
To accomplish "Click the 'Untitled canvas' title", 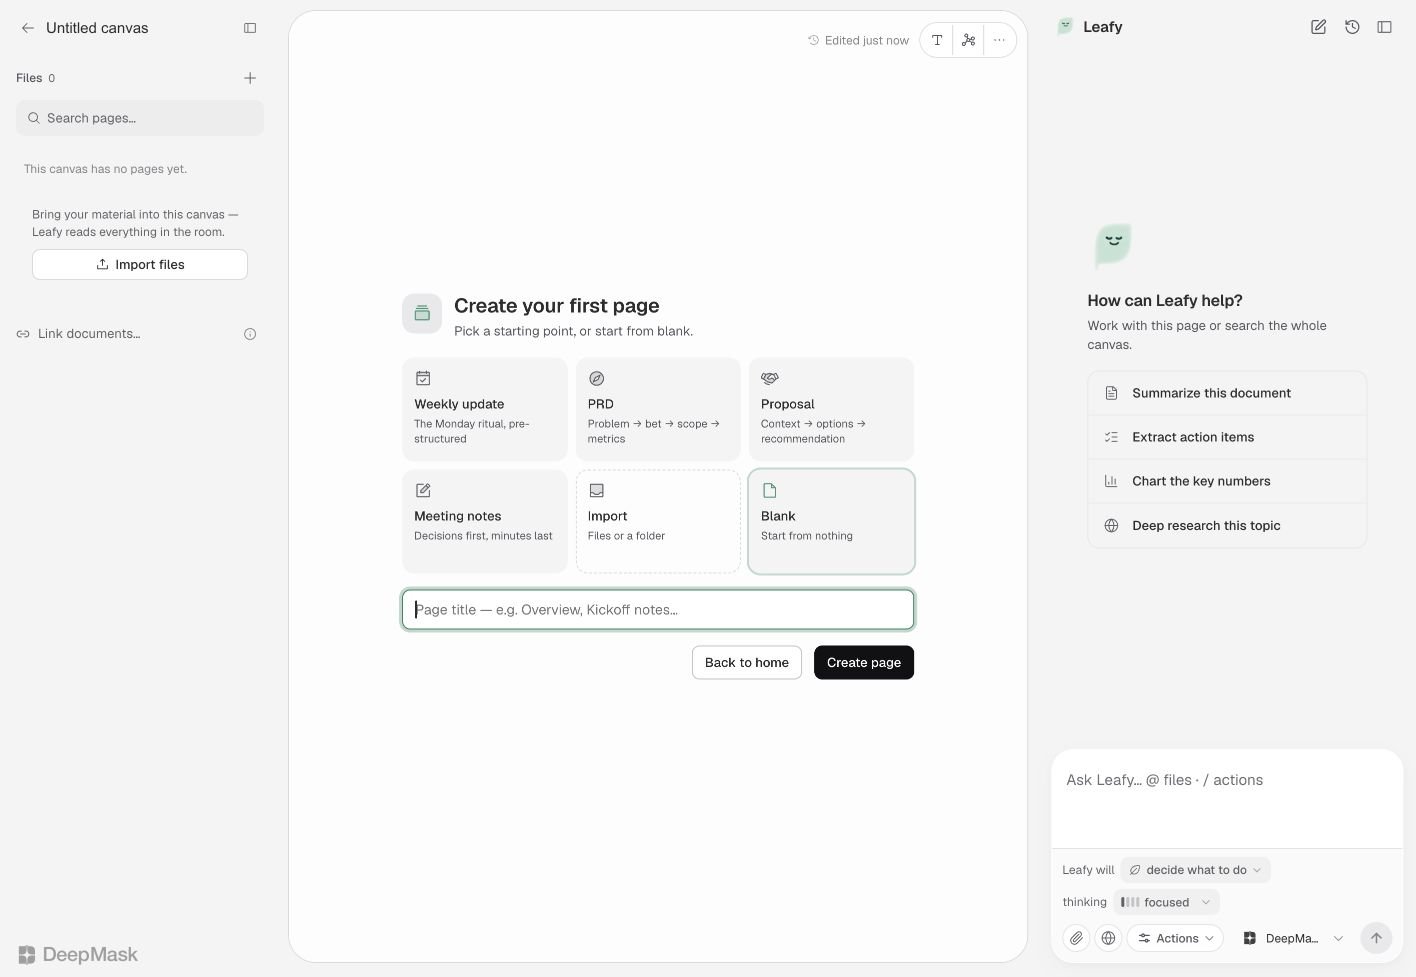I will [97, 28].
